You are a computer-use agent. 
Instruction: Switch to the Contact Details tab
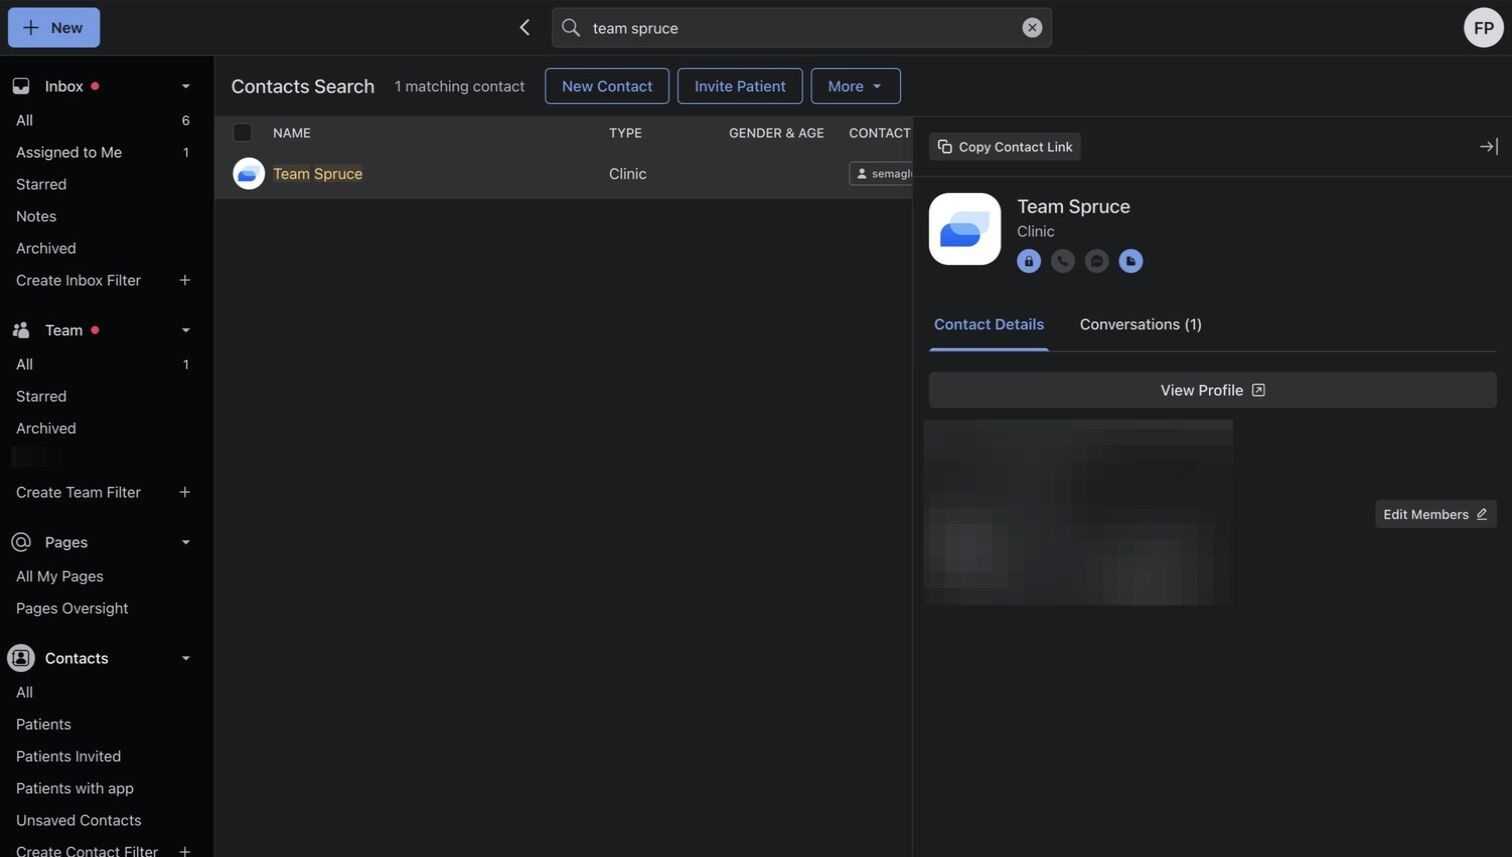click(x=989, y=324)
